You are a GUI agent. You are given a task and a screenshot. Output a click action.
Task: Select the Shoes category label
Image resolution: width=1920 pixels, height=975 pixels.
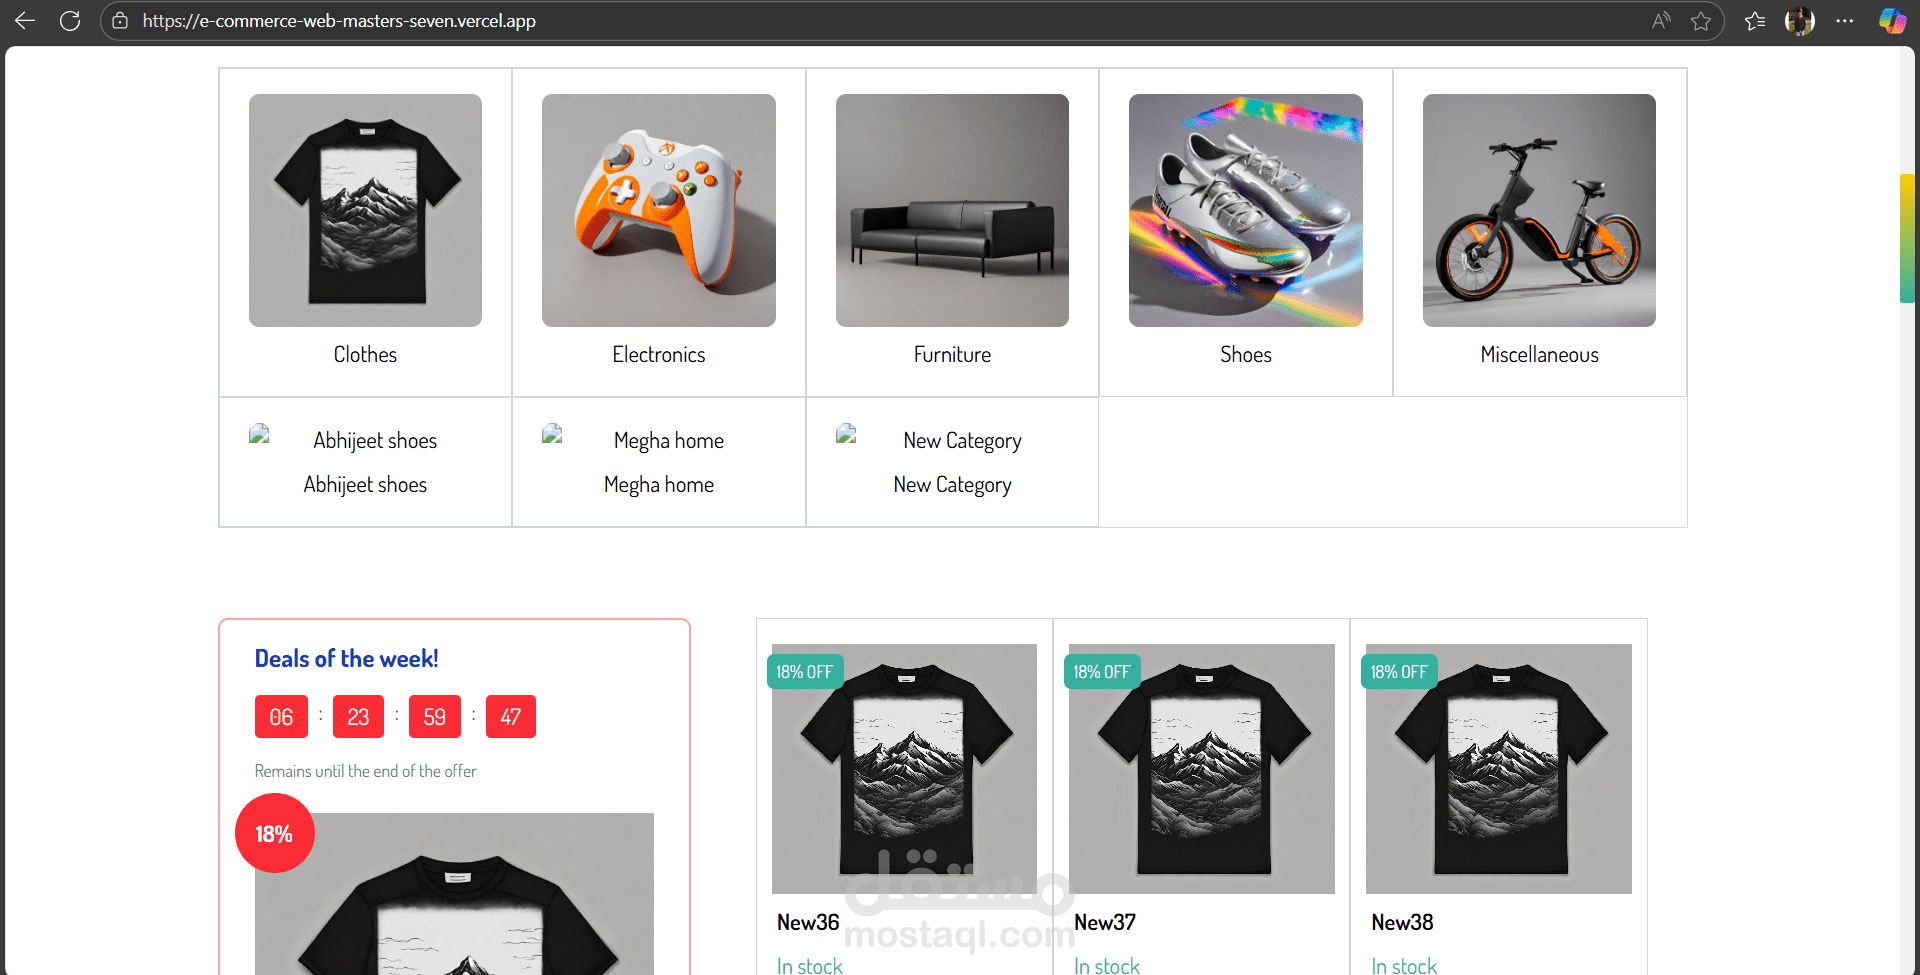tap(1246, 355)
